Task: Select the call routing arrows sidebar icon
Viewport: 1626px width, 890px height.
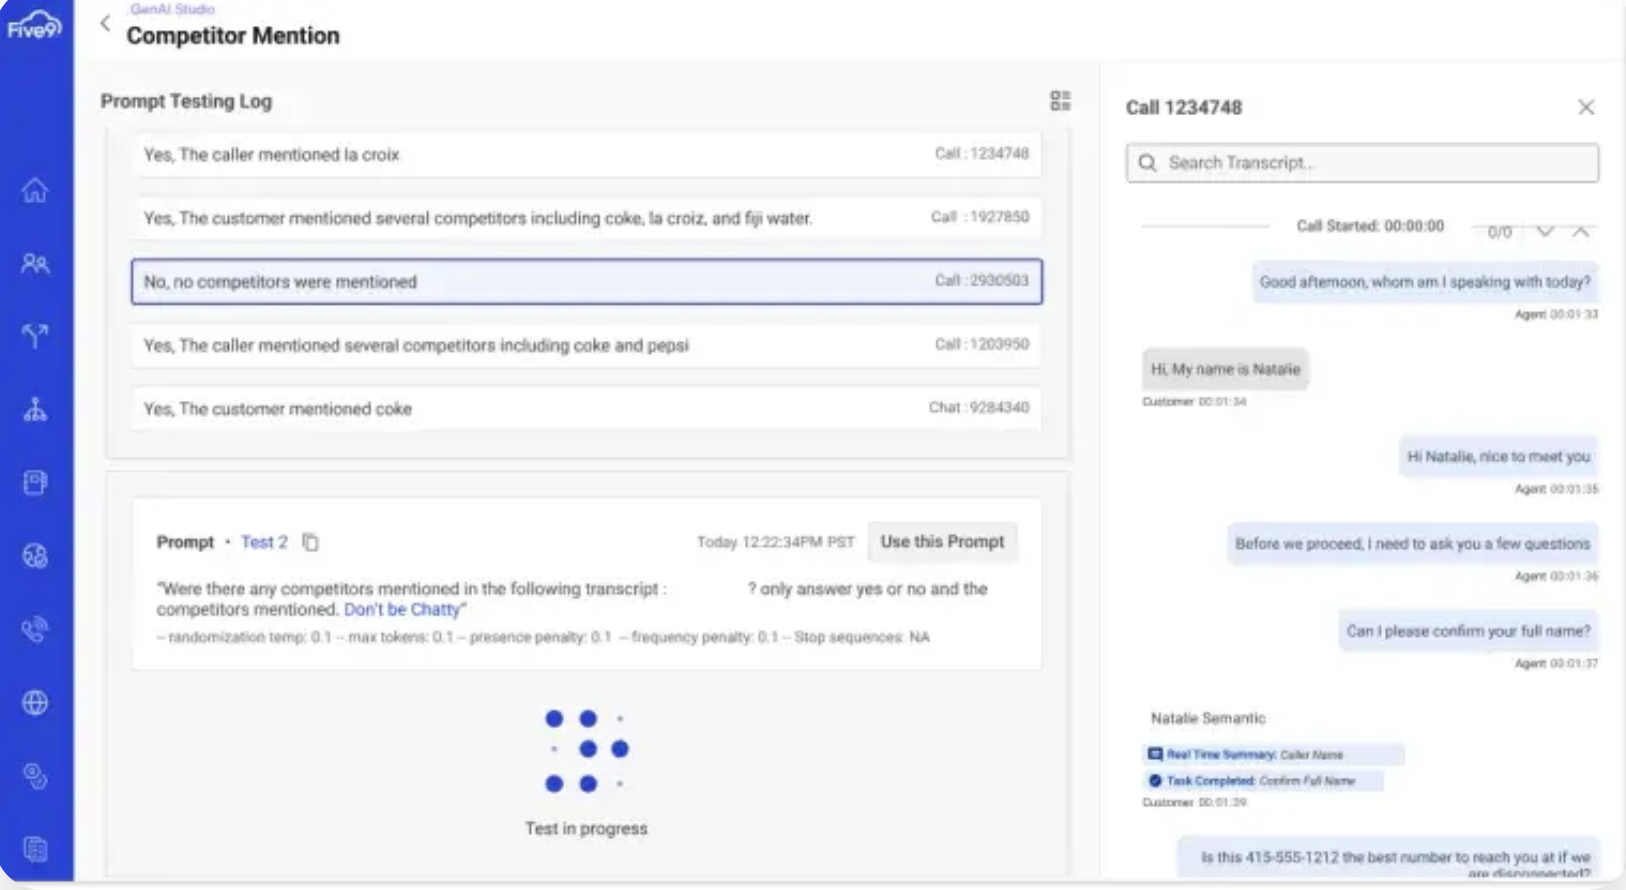Action: (35, 336)
